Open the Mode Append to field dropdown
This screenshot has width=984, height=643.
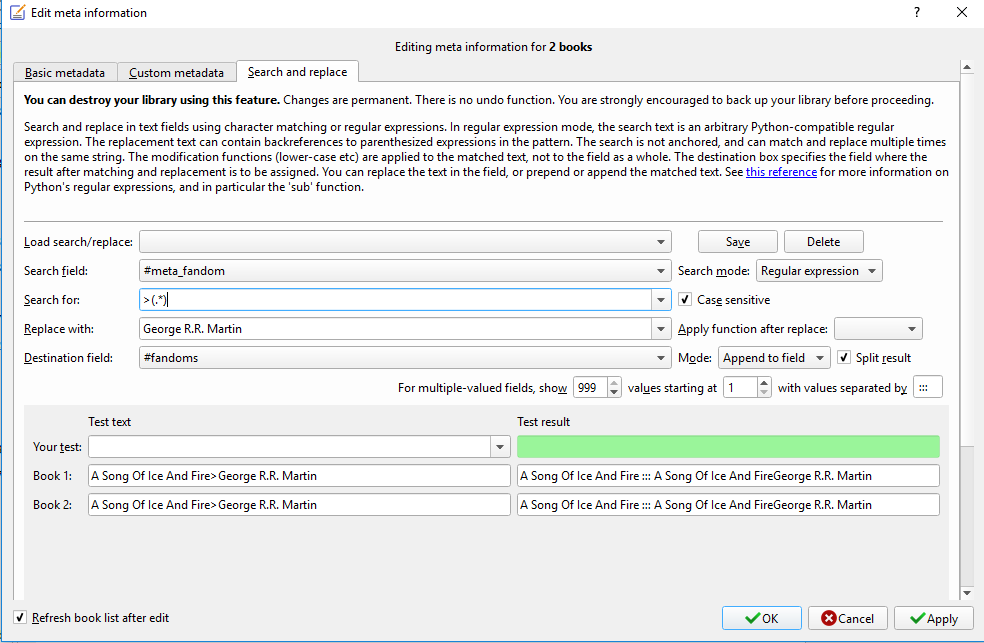(774, 358)
